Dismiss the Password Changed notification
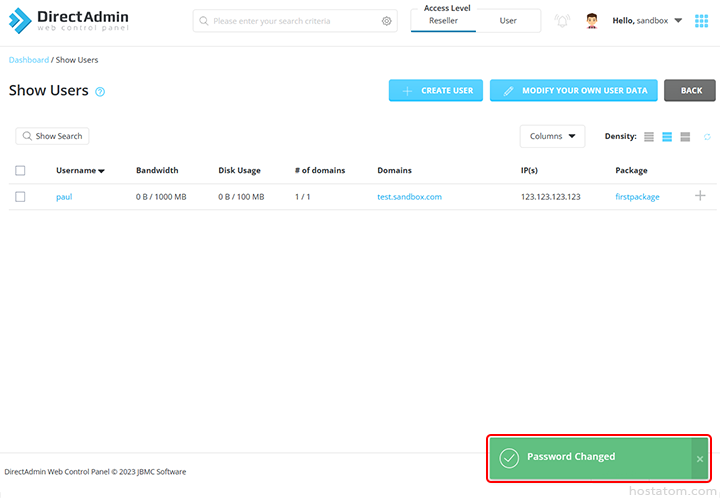 click(699, 459)
